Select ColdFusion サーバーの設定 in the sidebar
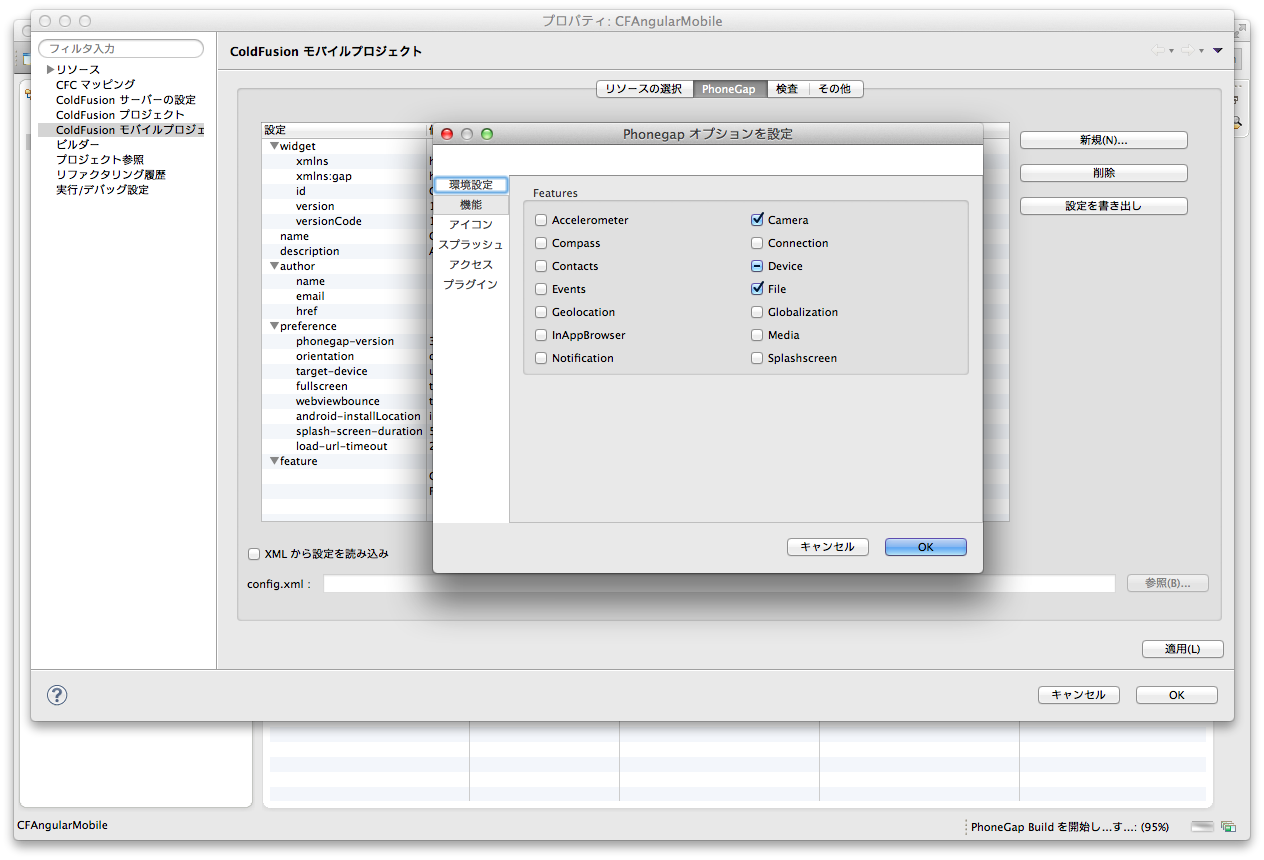Image resolution: width=1264 pixels, height=860 pixels. [x=126, y=100]
